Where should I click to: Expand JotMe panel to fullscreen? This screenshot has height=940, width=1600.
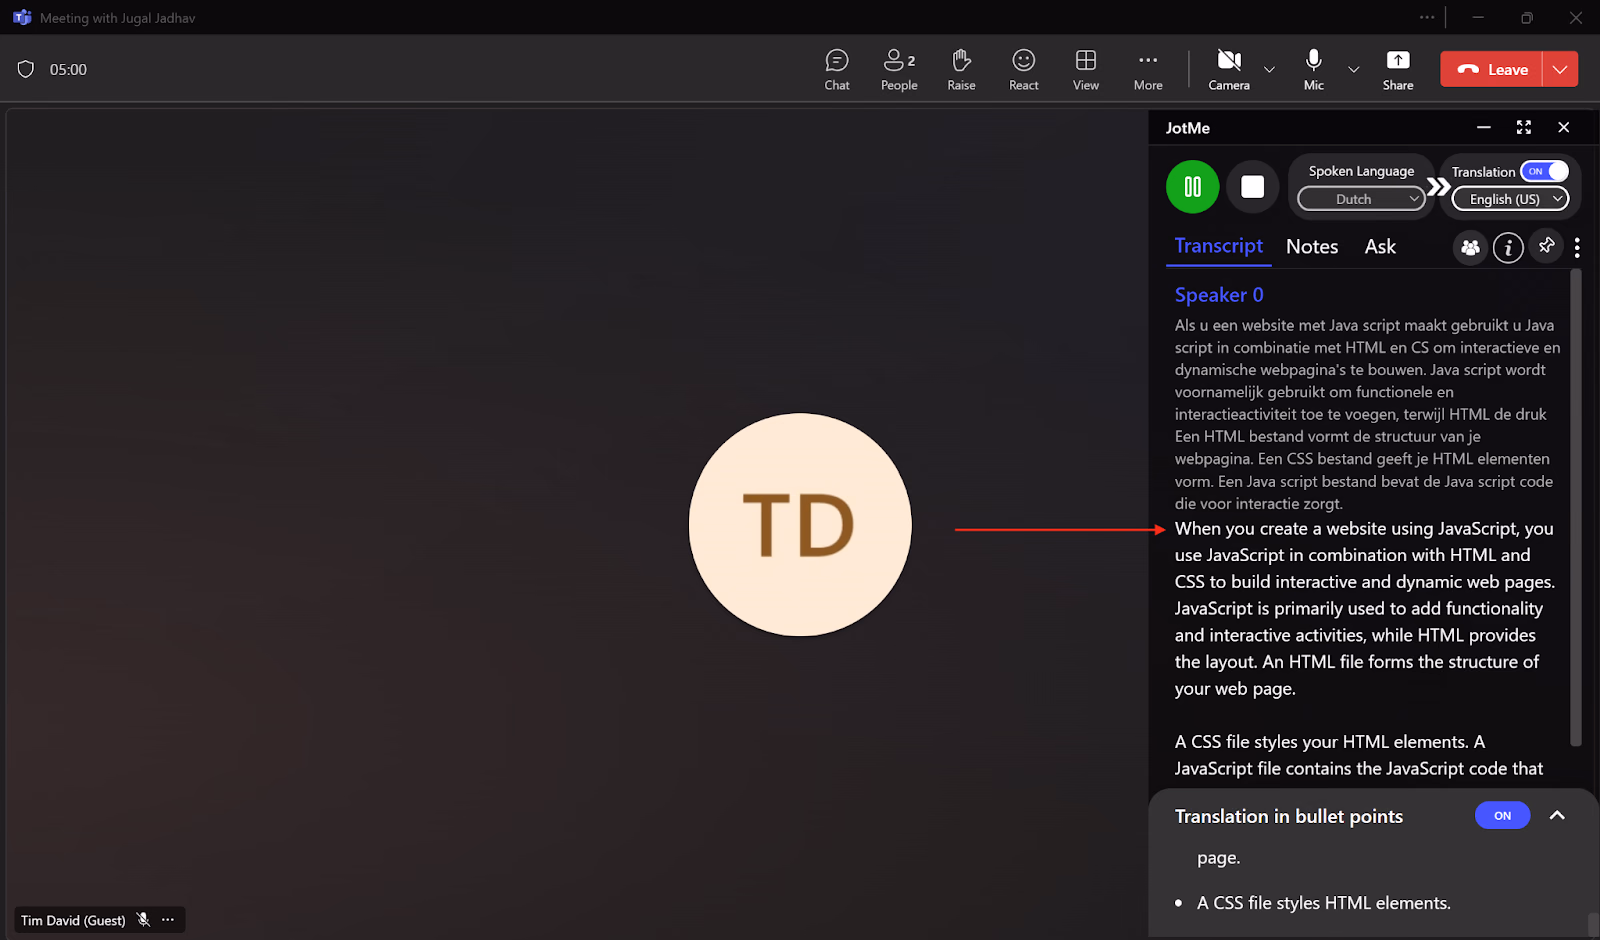click(1524, 127)
